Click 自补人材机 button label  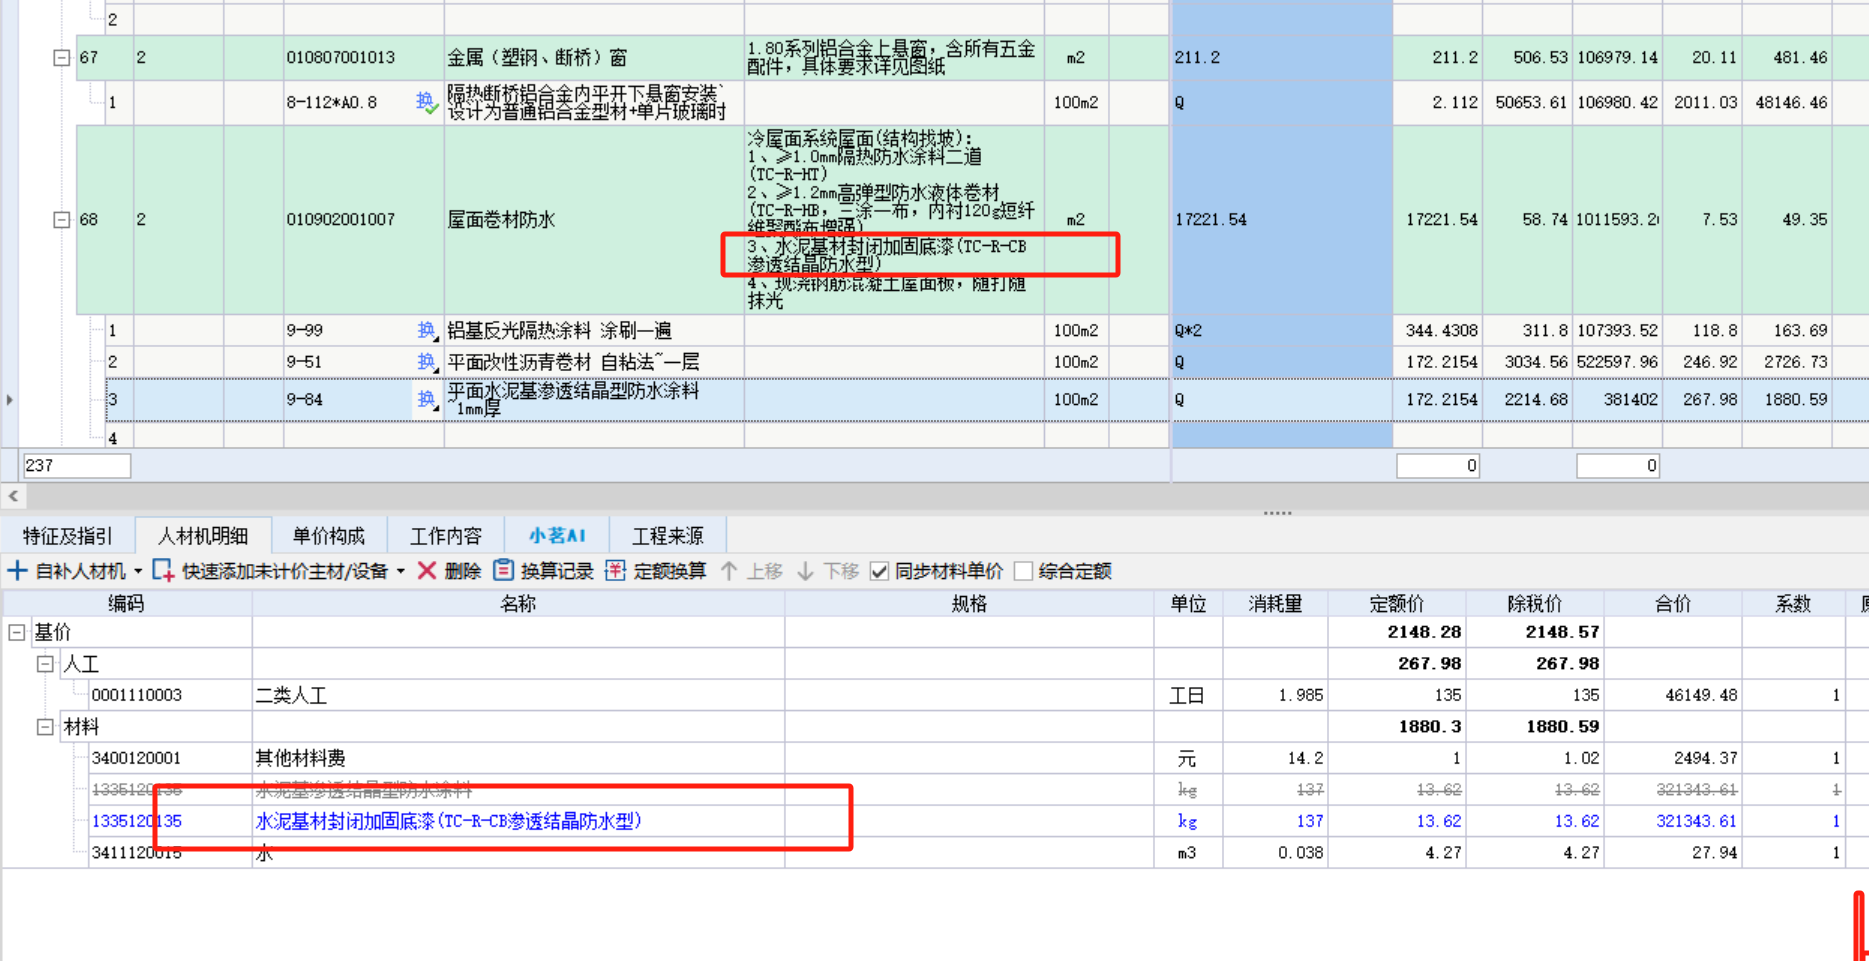tap(81, 571)
